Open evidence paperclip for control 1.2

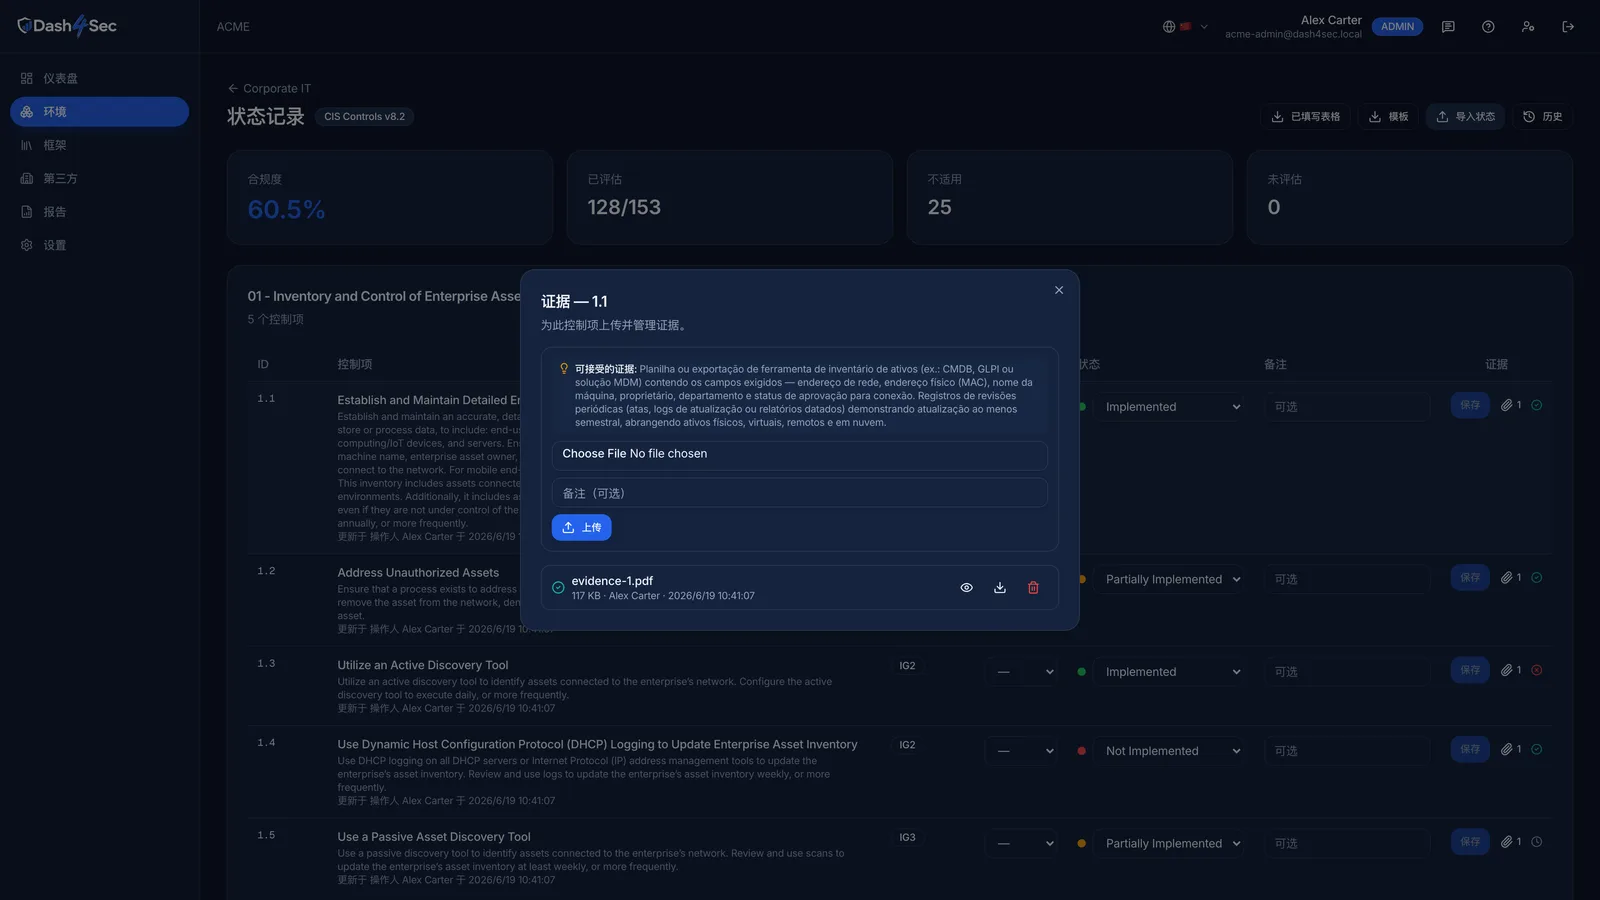pos(1510,577)
